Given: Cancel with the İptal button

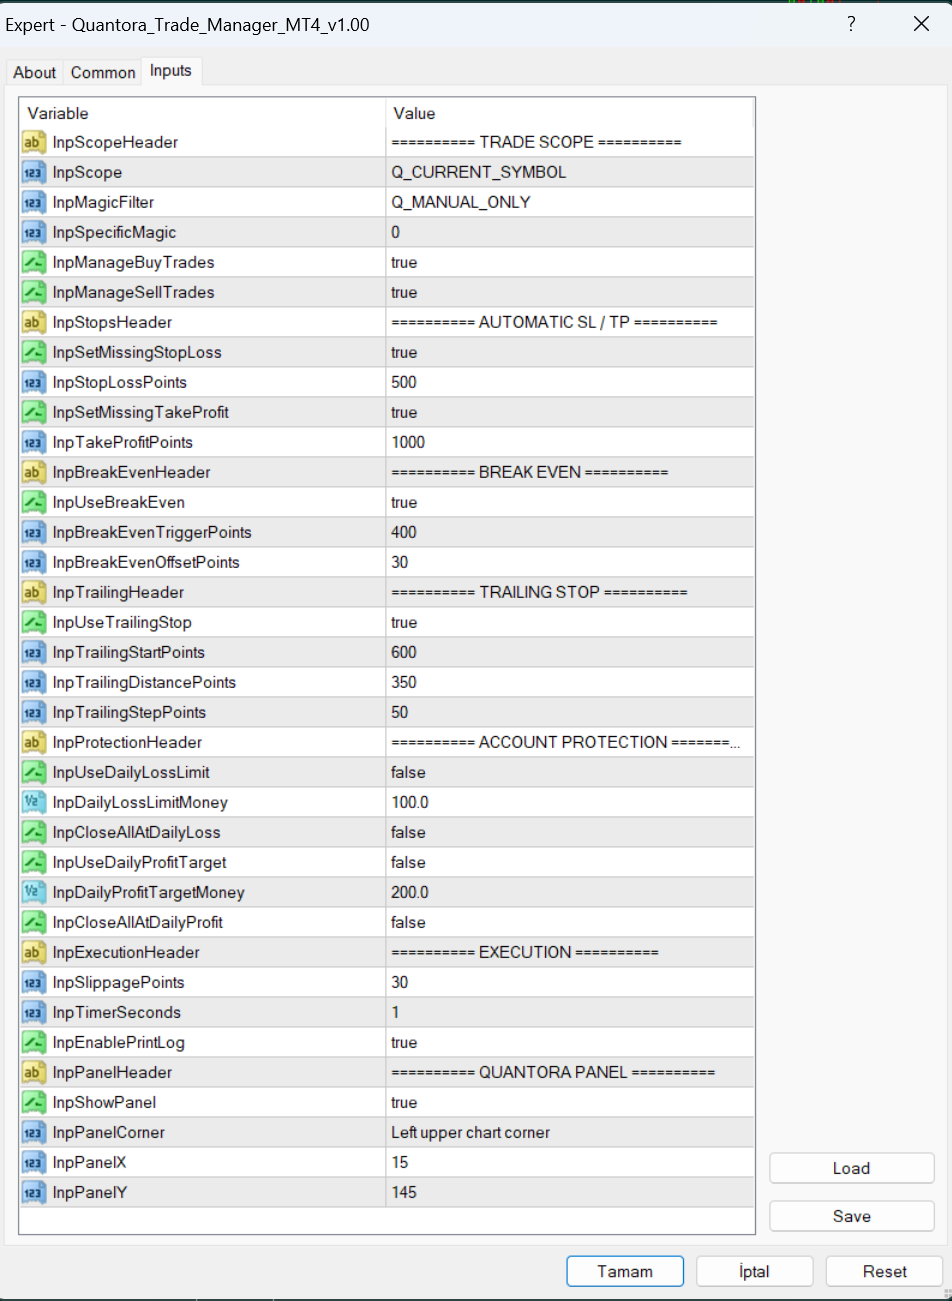Looking at the screenshot, I should (x=755, y=1271).
